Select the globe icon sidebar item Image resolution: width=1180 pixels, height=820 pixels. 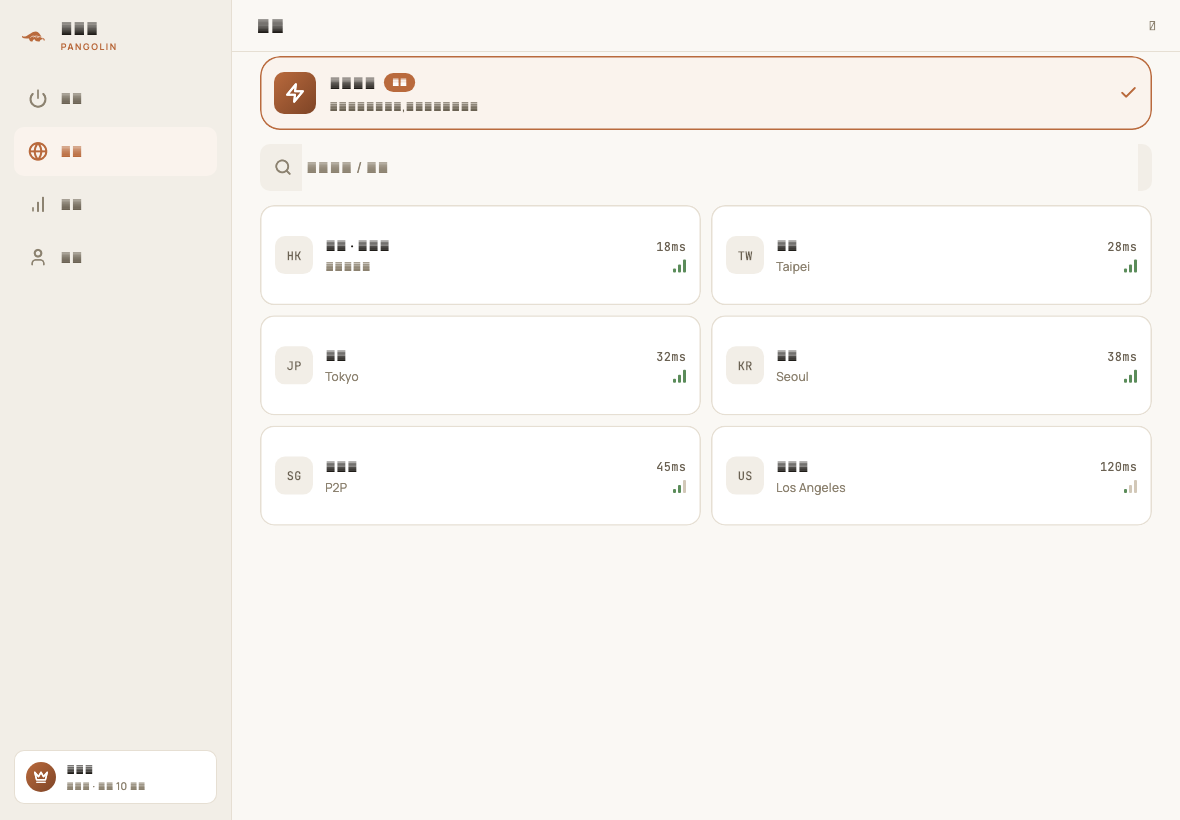115,151
